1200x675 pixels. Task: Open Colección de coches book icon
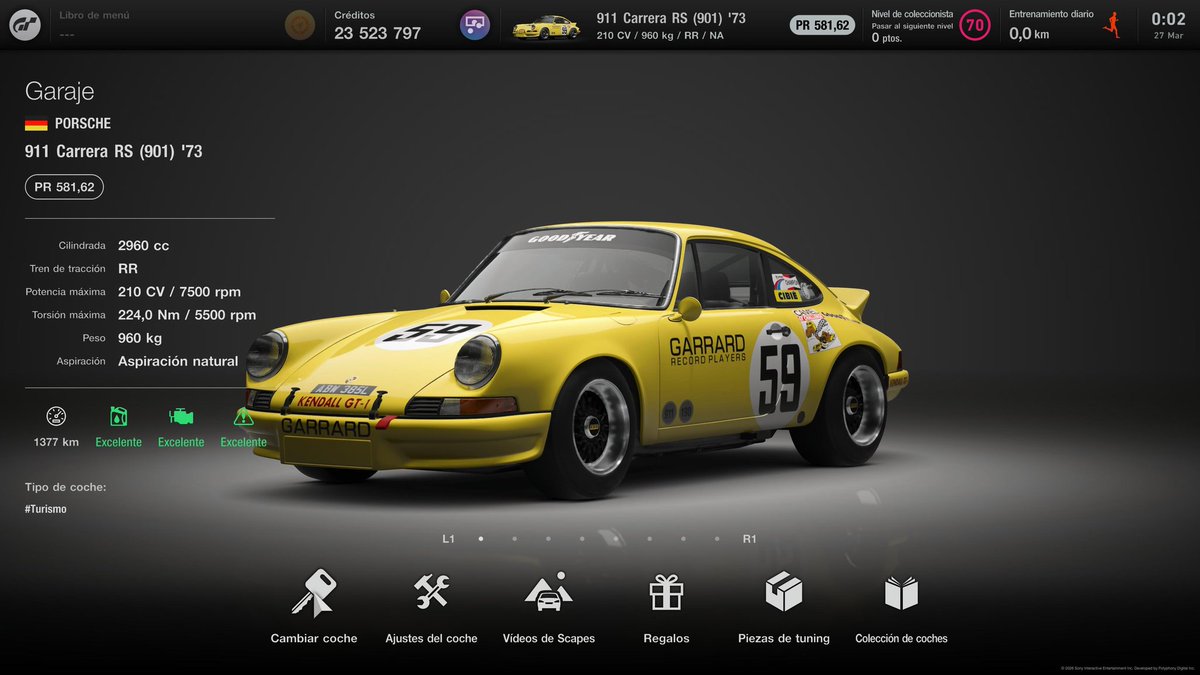(901, 593)
